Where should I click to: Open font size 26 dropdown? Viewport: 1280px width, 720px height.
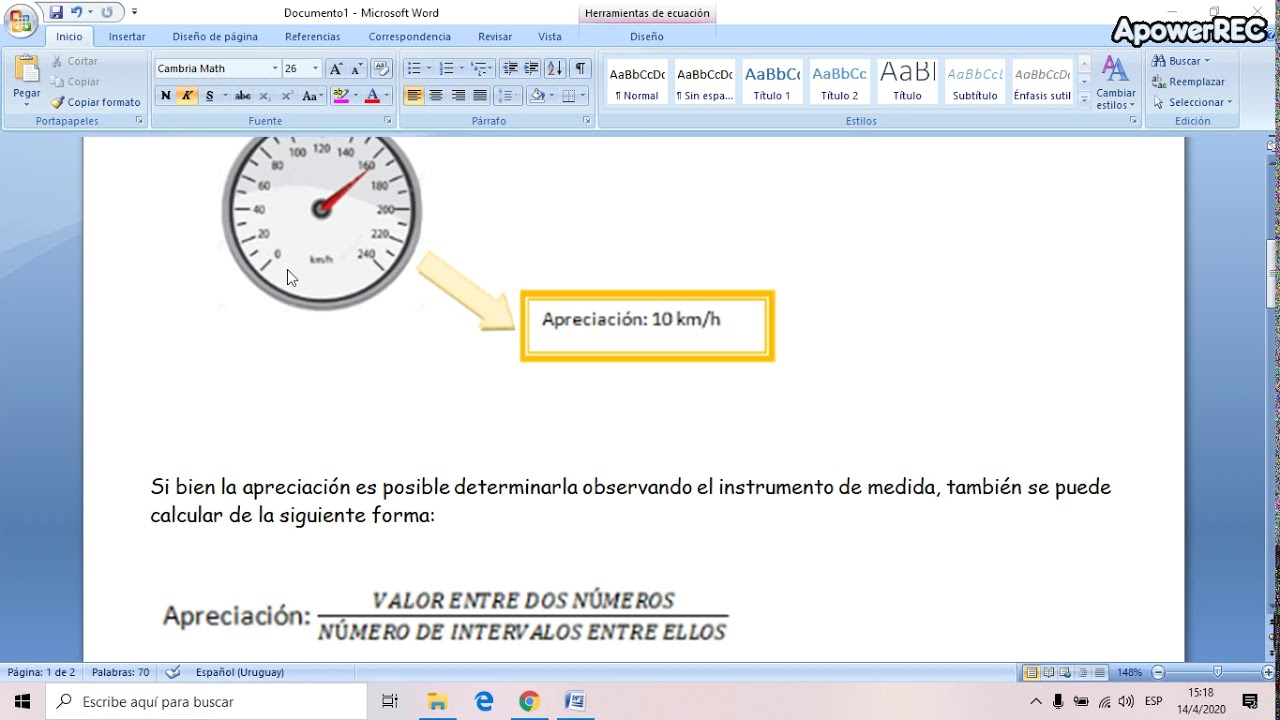(316, 69)
